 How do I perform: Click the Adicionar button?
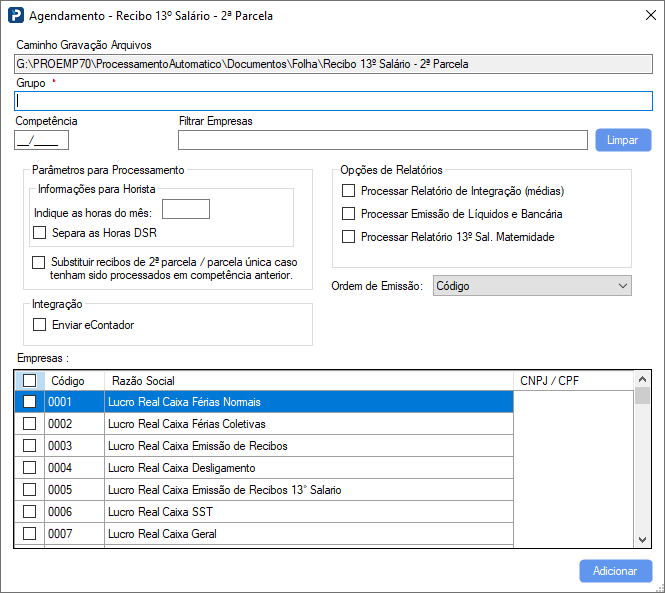(x=615, y=571)
